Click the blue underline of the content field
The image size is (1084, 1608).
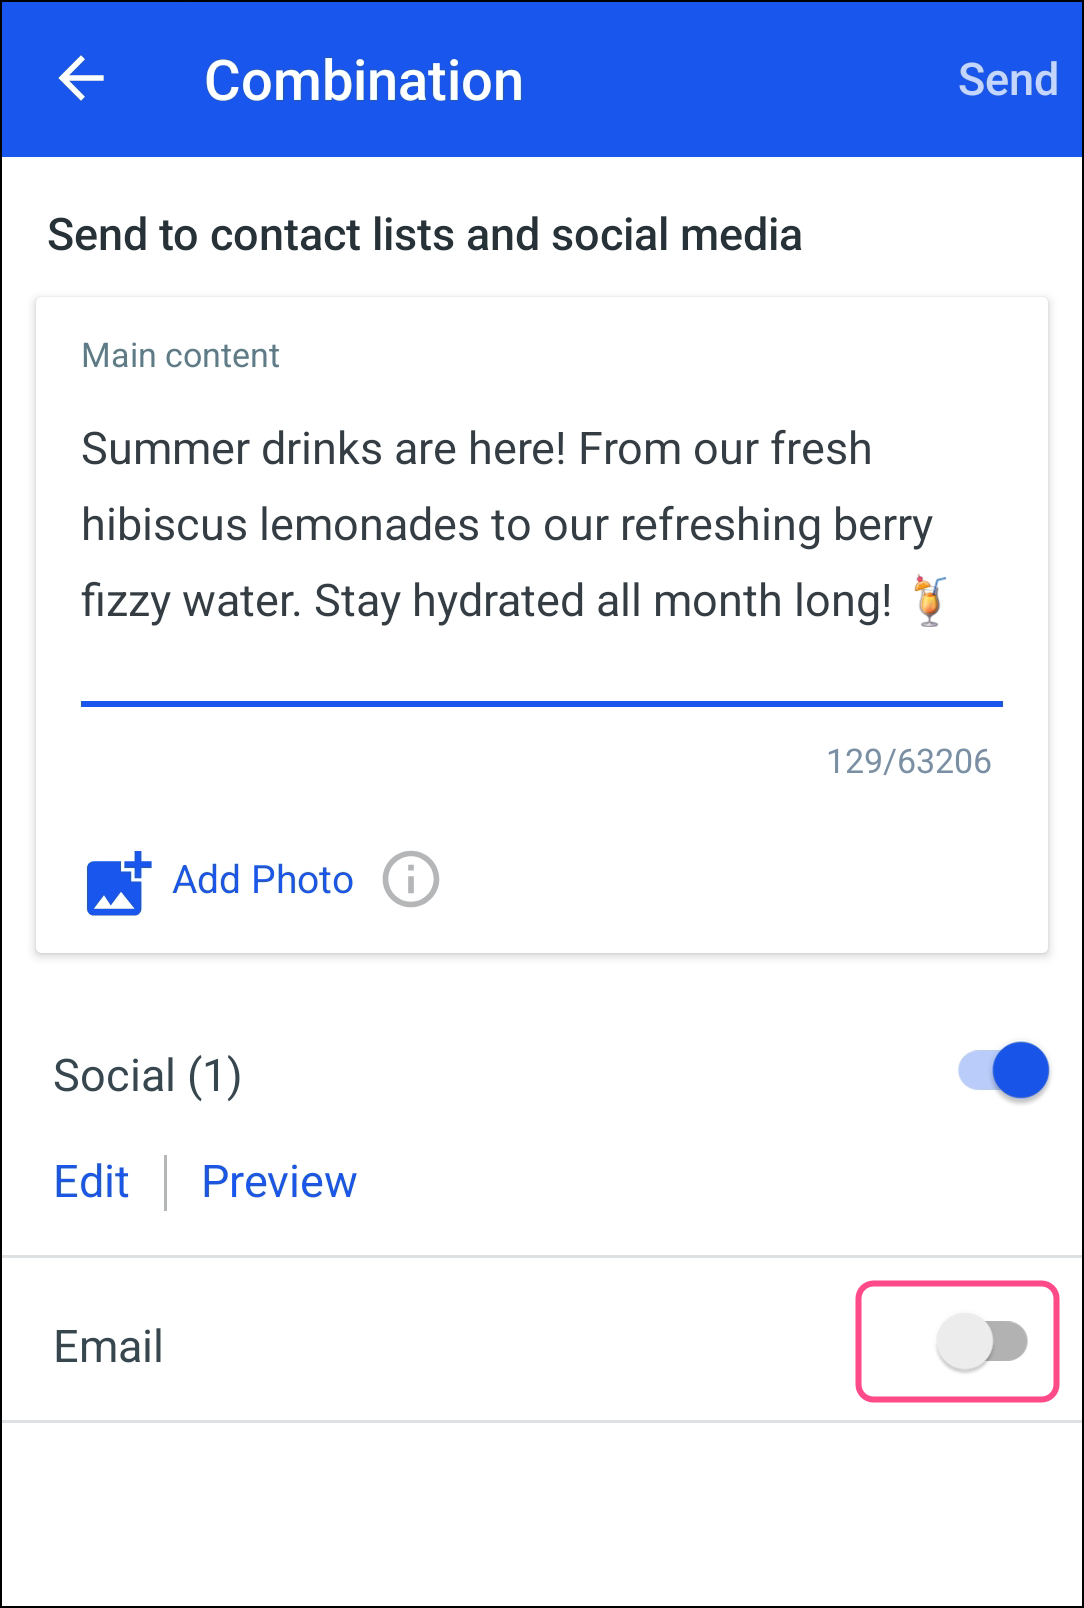click(x=541, y=704)
